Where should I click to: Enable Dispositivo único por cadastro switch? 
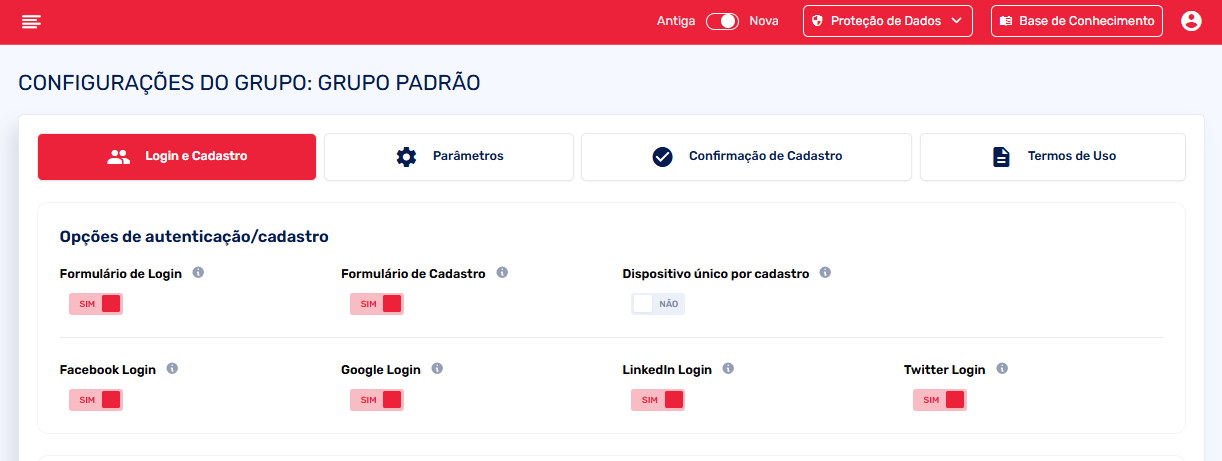point(658,304)
